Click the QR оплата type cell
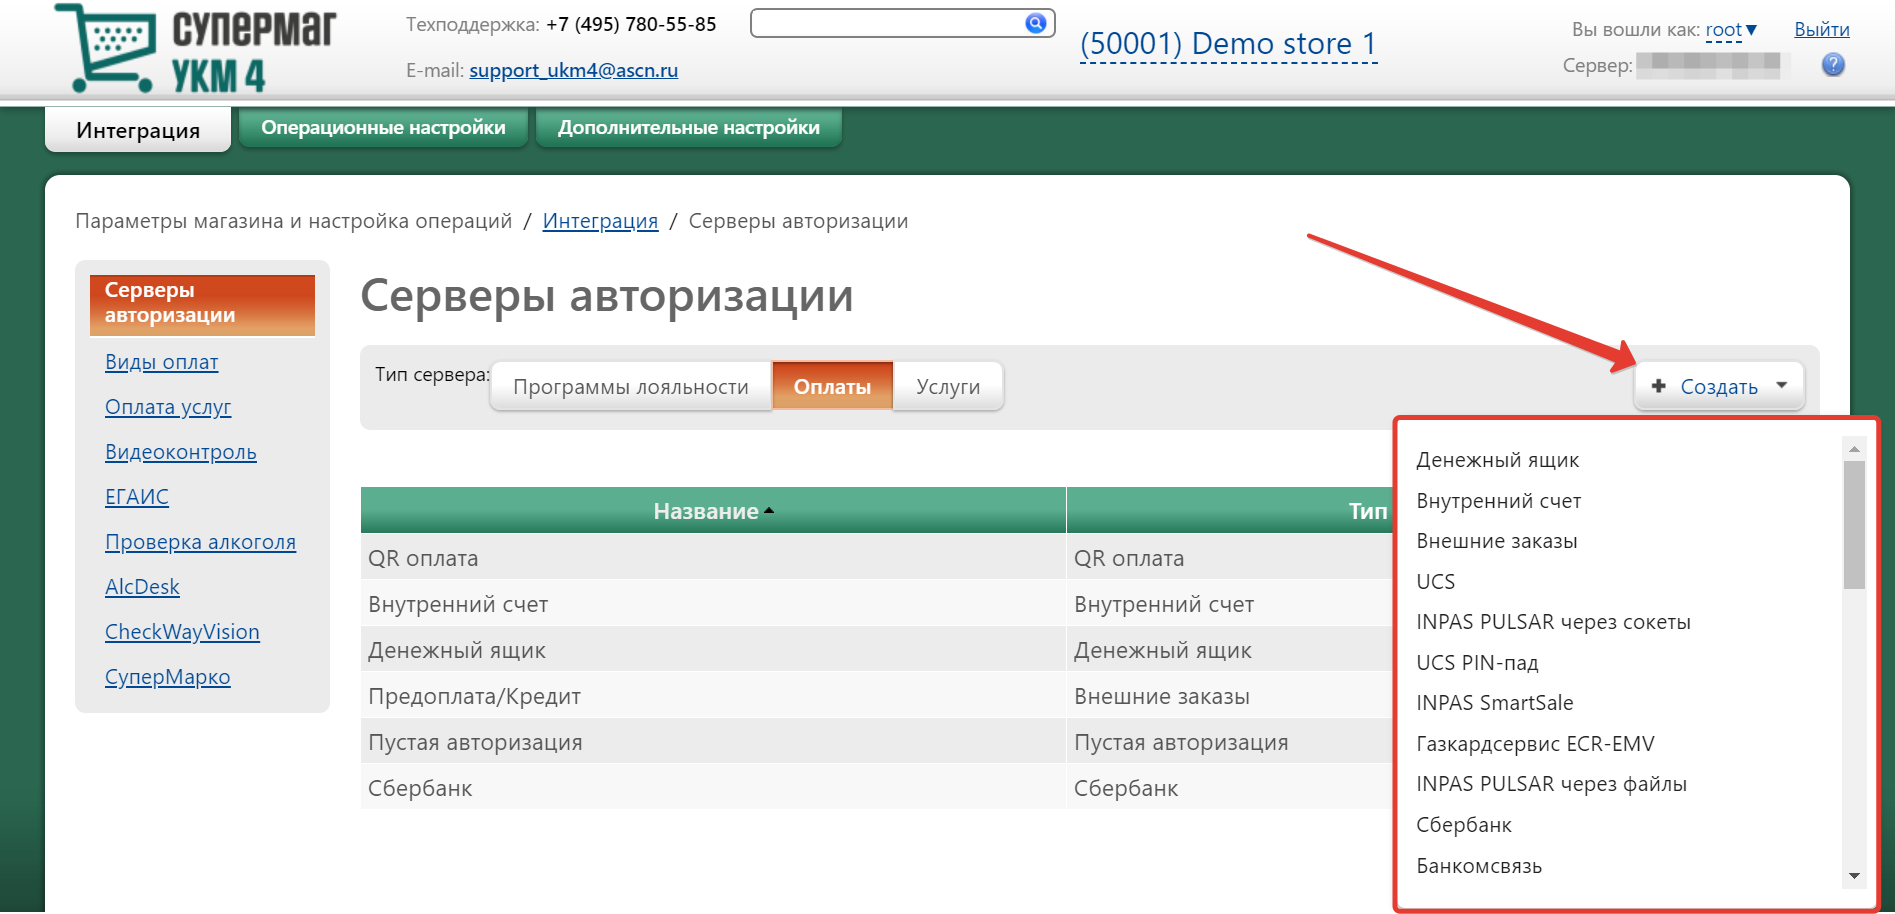1895x914 pixels. click(1129, 558)
